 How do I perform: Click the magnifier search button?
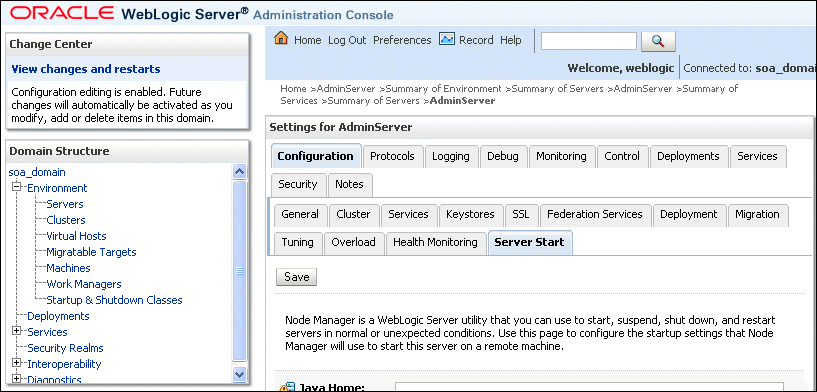(x=658, y=41)
